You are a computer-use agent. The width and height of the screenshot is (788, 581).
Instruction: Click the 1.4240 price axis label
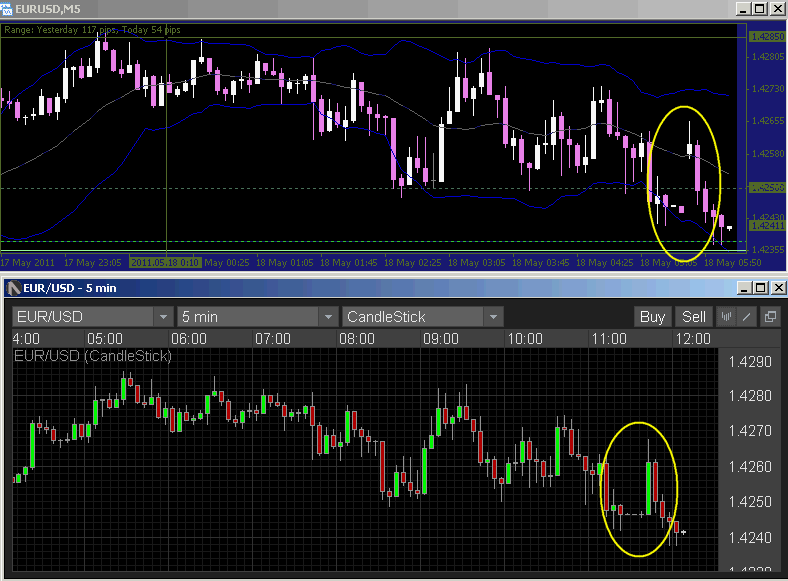click(x=750, y=538)
